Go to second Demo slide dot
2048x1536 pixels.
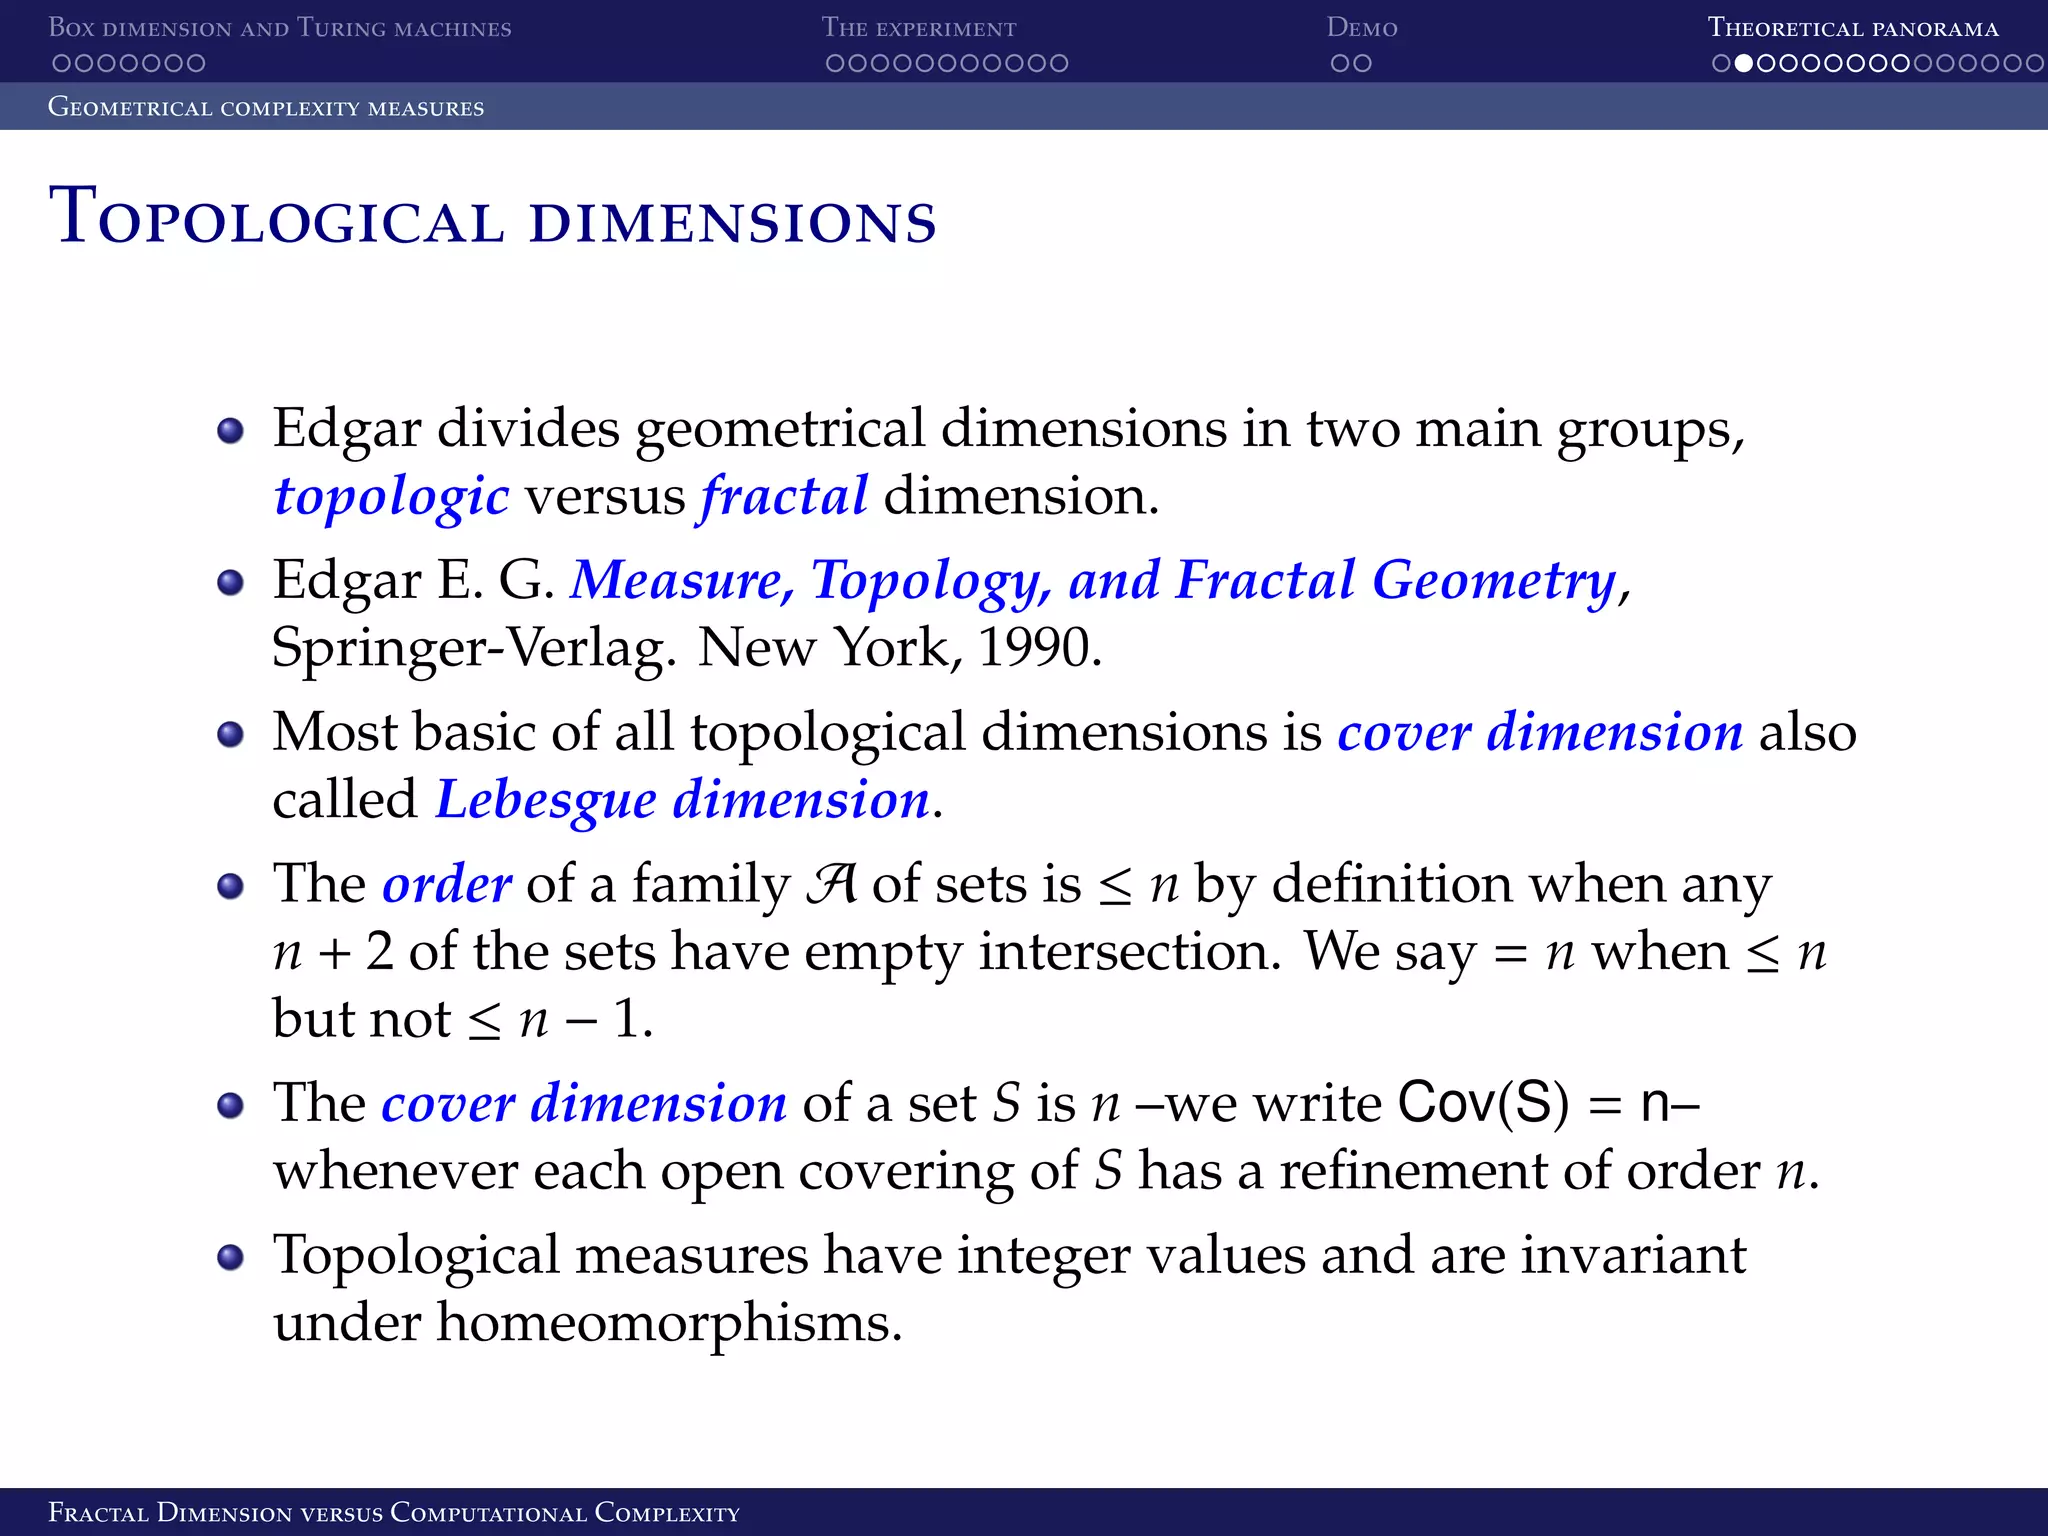pos(1362,63)
